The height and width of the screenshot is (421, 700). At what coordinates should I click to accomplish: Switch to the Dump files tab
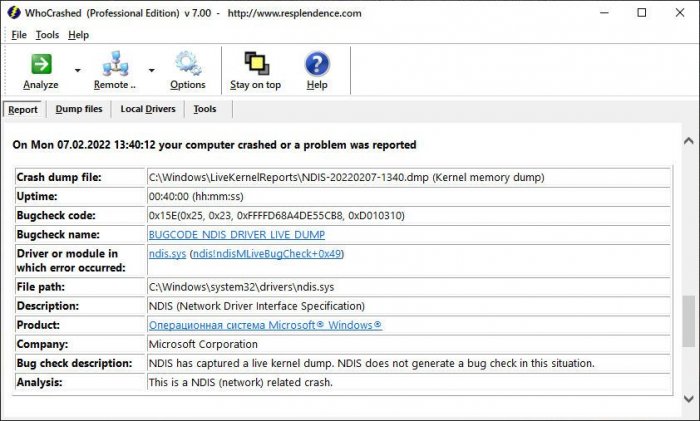tap(79, 109)
